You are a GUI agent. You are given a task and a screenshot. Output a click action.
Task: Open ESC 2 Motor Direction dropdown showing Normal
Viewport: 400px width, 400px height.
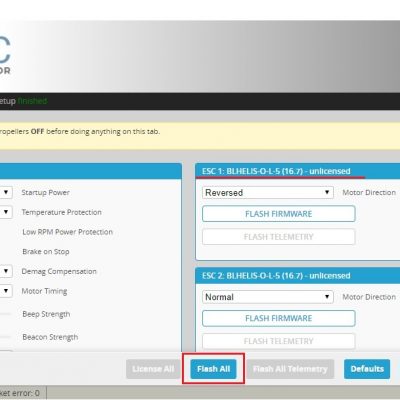[268, 297]
